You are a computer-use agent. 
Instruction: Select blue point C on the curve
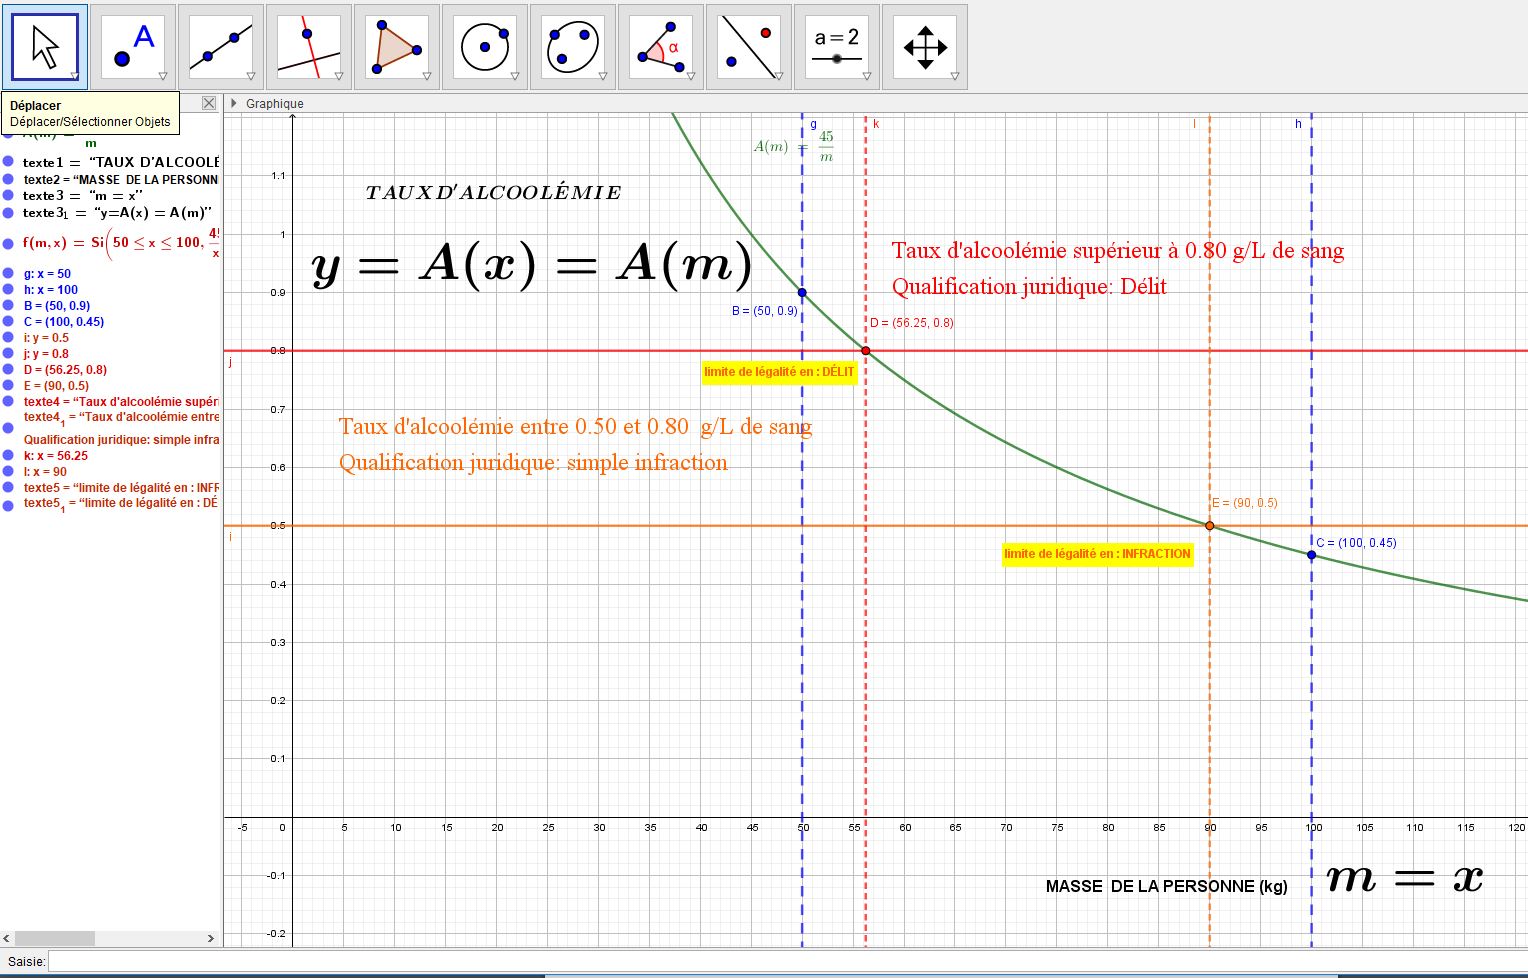(1311, 555)
